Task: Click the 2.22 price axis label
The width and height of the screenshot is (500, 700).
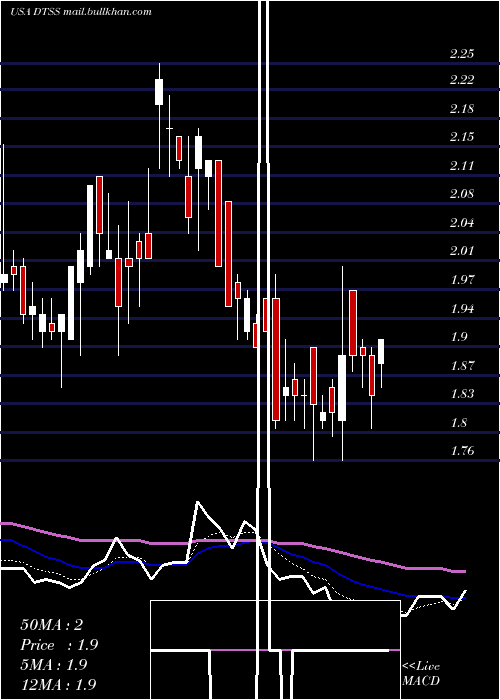Action: [x=462, y=80]
